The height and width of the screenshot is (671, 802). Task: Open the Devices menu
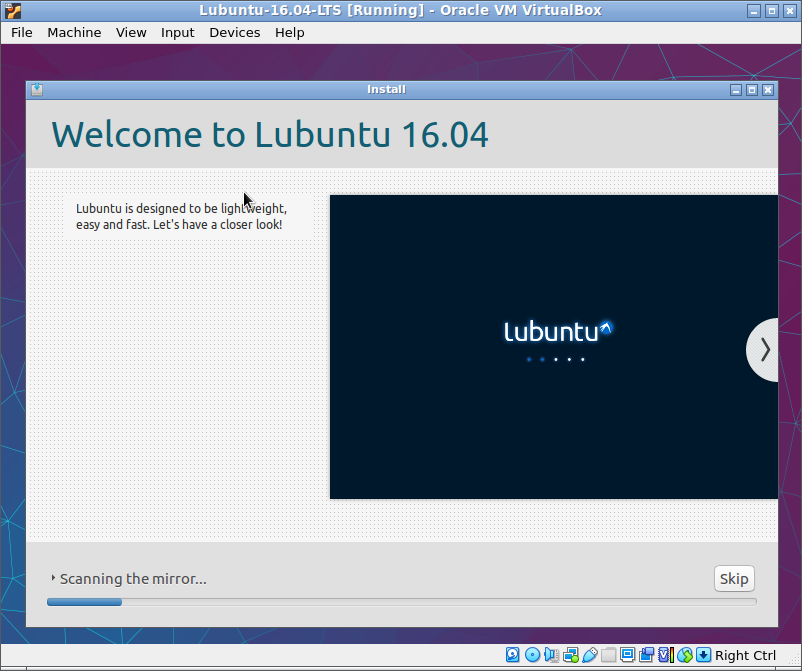coord(235,33)
